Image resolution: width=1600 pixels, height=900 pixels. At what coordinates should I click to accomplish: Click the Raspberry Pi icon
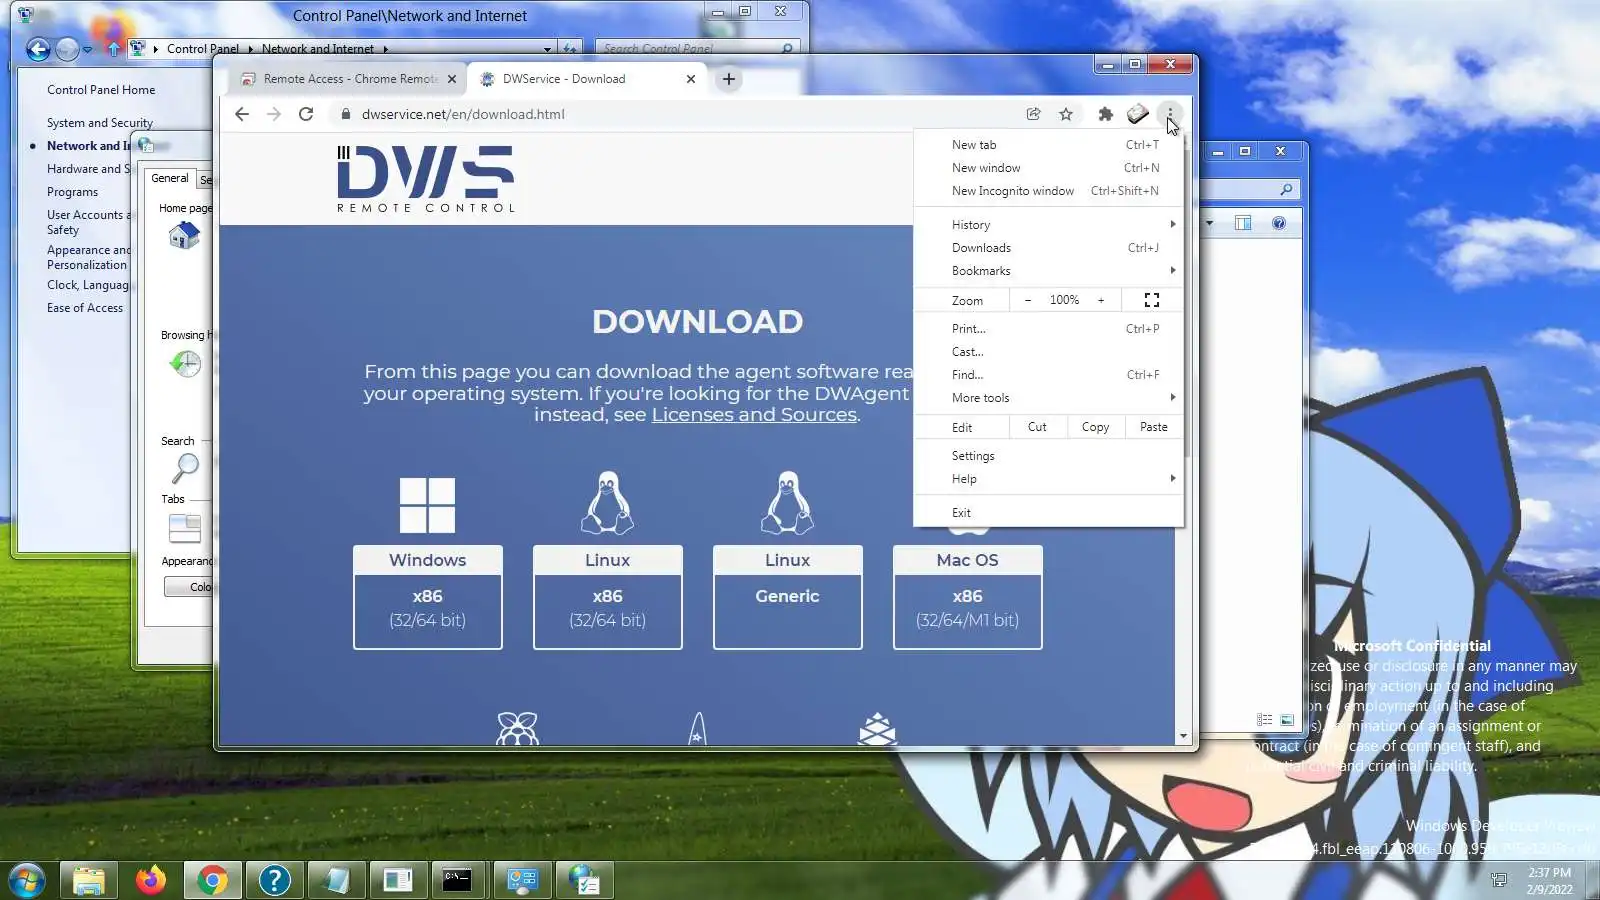tap(517, 728)
